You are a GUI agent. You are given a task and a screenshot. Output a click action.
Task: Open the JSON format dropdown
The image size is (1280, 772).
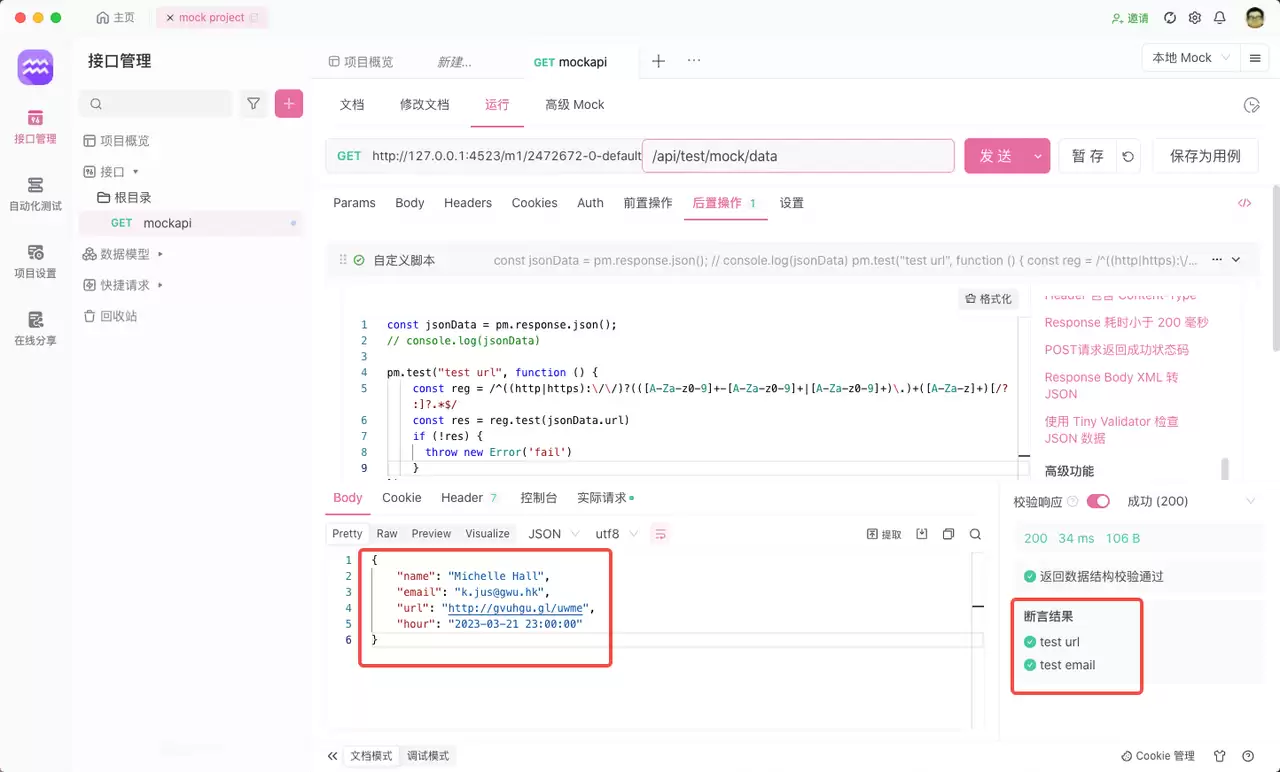pyautogui.click(x=553, y=534)
